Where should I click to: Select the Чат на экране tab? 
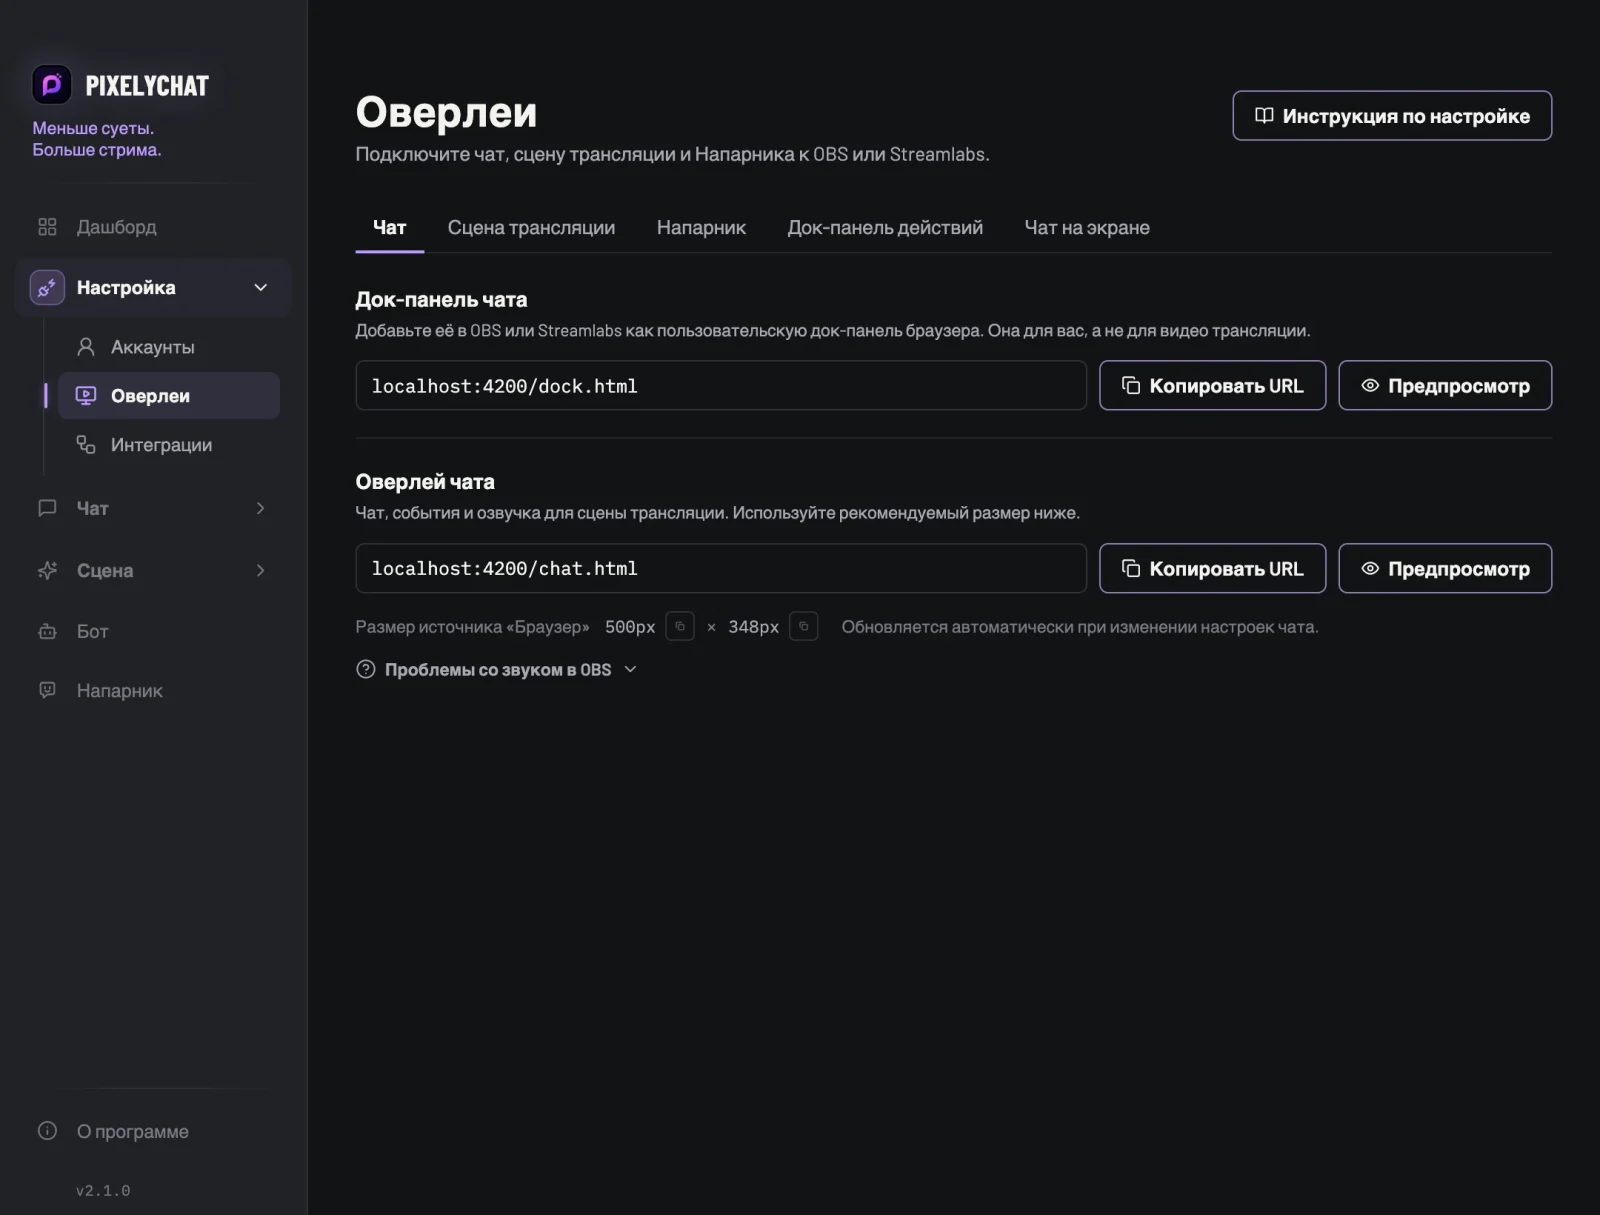(1087, 227)
